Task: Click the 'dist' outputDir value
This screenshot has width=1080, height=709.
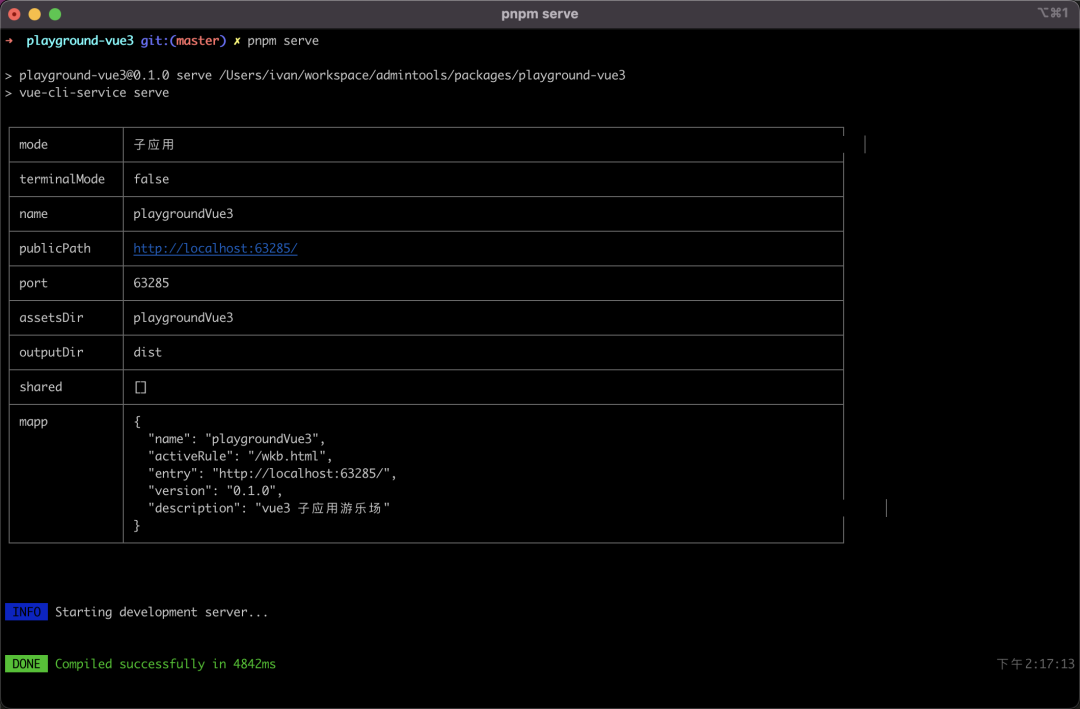Action: point(147,352)
